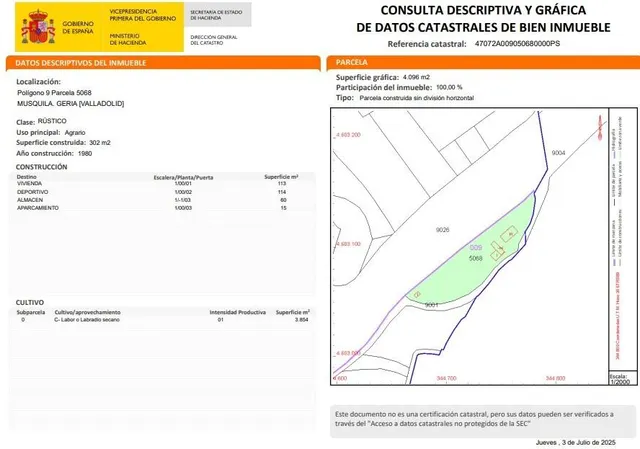Click 'C- Labor o Labradío secano' crop entry
Screen dimensions: 640x449
pos(87,320)
